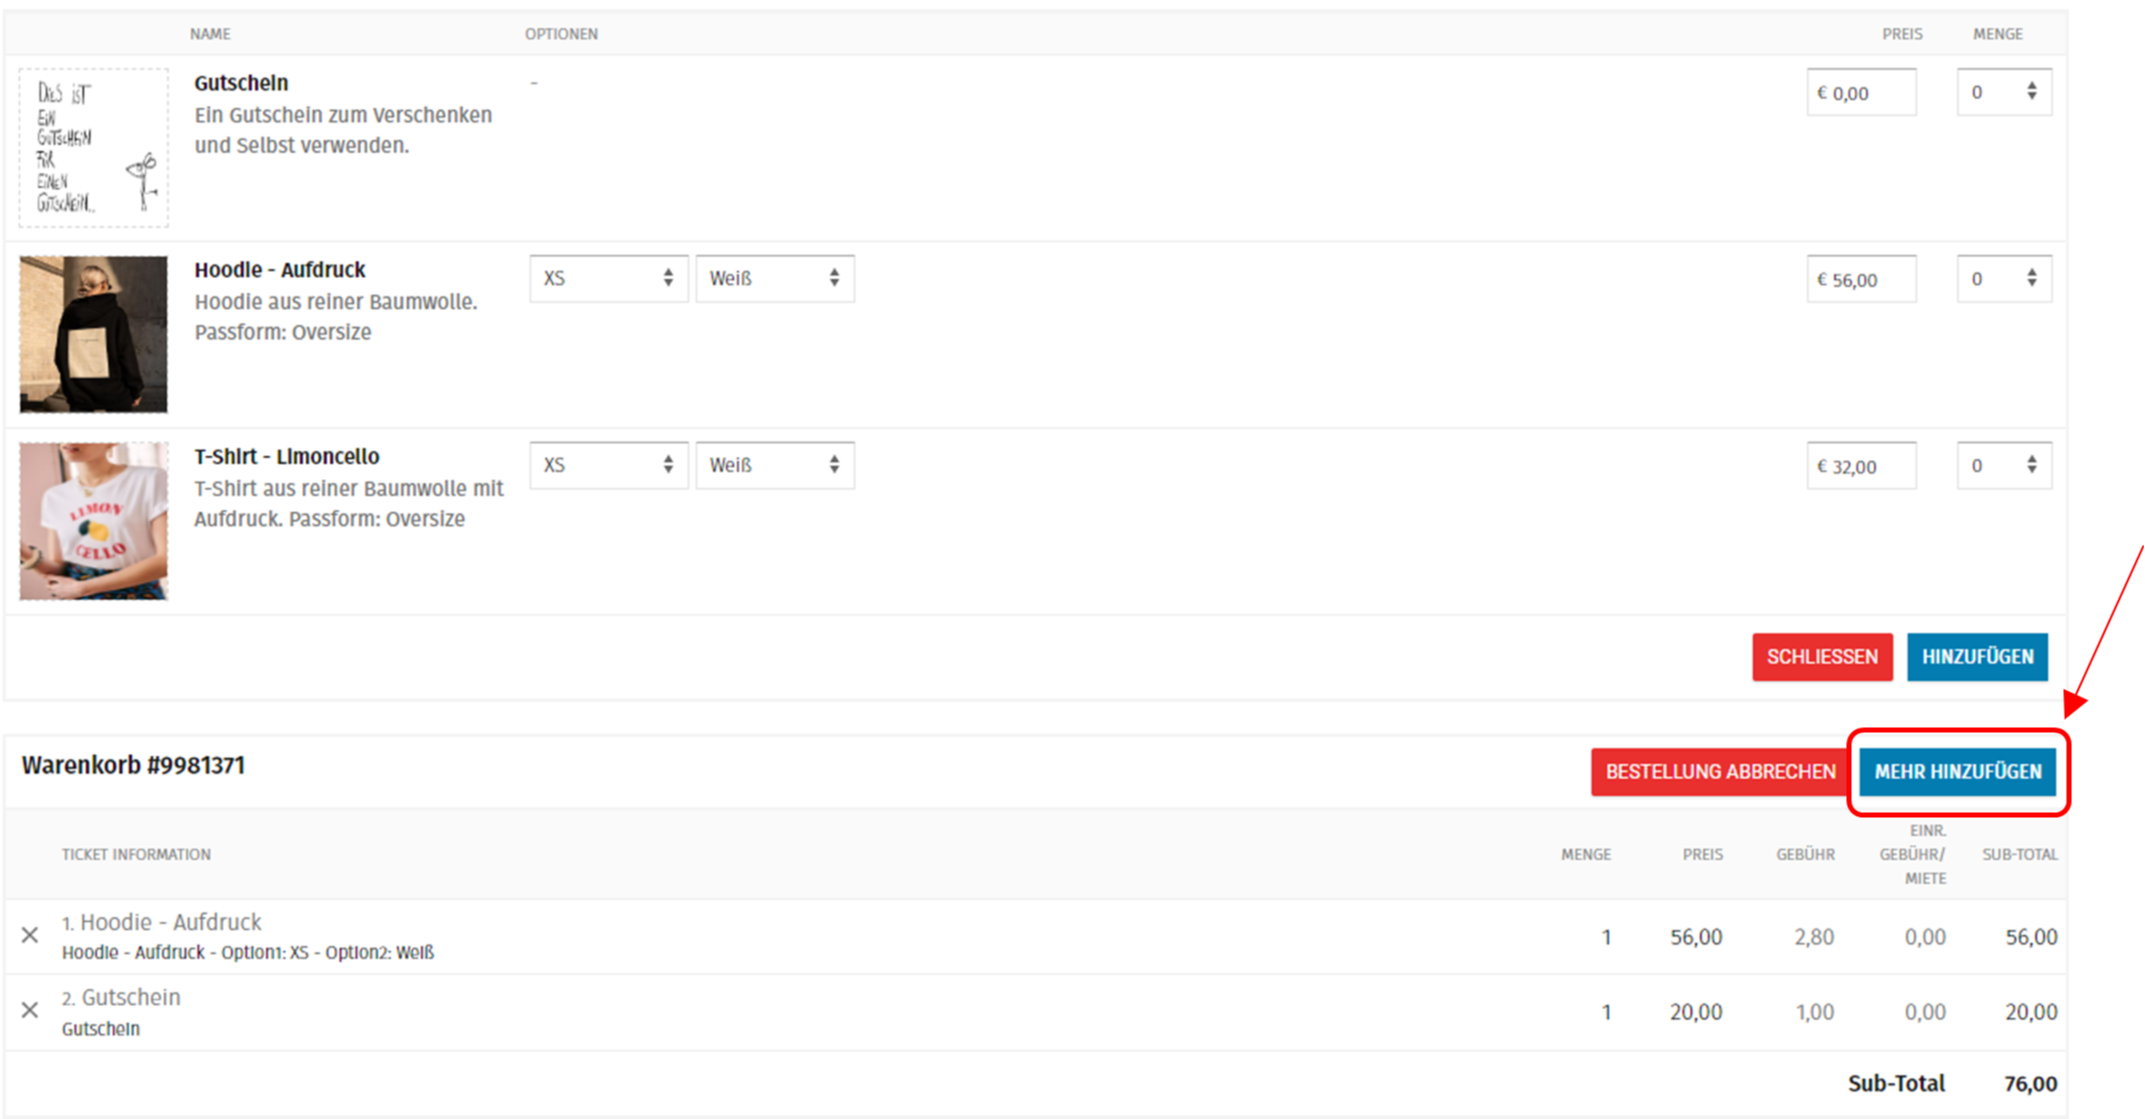Image resolution: width=2145 pixels, height=1119 pixels.
Task: Open the Gutschein product thumbnail
Action: pyautogui.click(x=94, y=148)
